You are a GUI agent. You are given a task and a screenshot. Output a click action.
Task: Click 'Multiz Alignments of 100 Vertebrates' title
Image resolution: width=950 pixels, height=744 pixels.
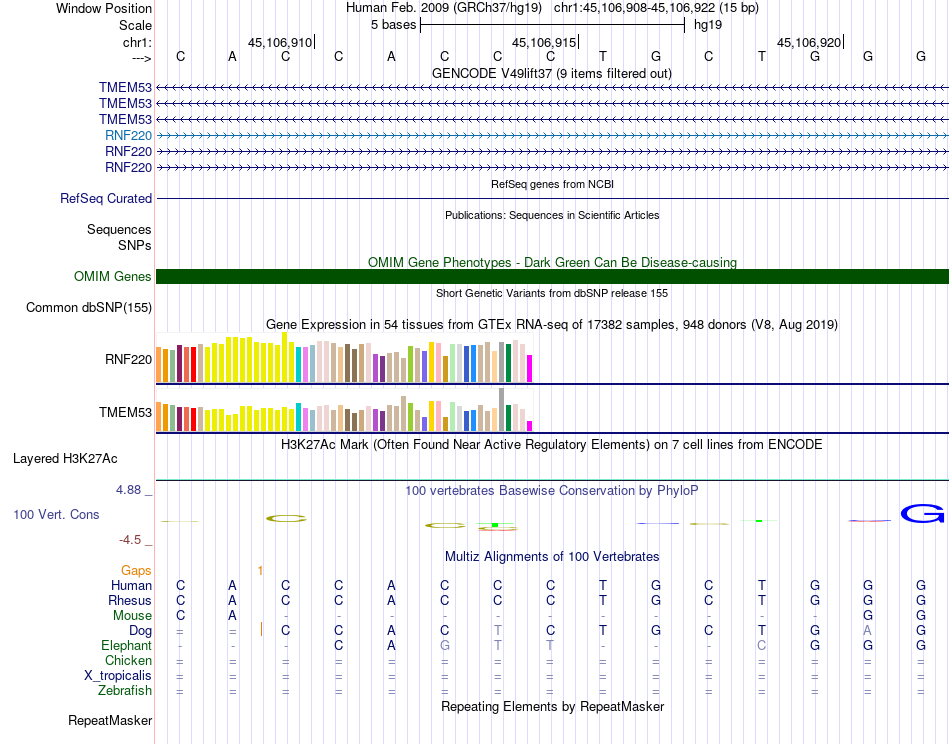552,556
